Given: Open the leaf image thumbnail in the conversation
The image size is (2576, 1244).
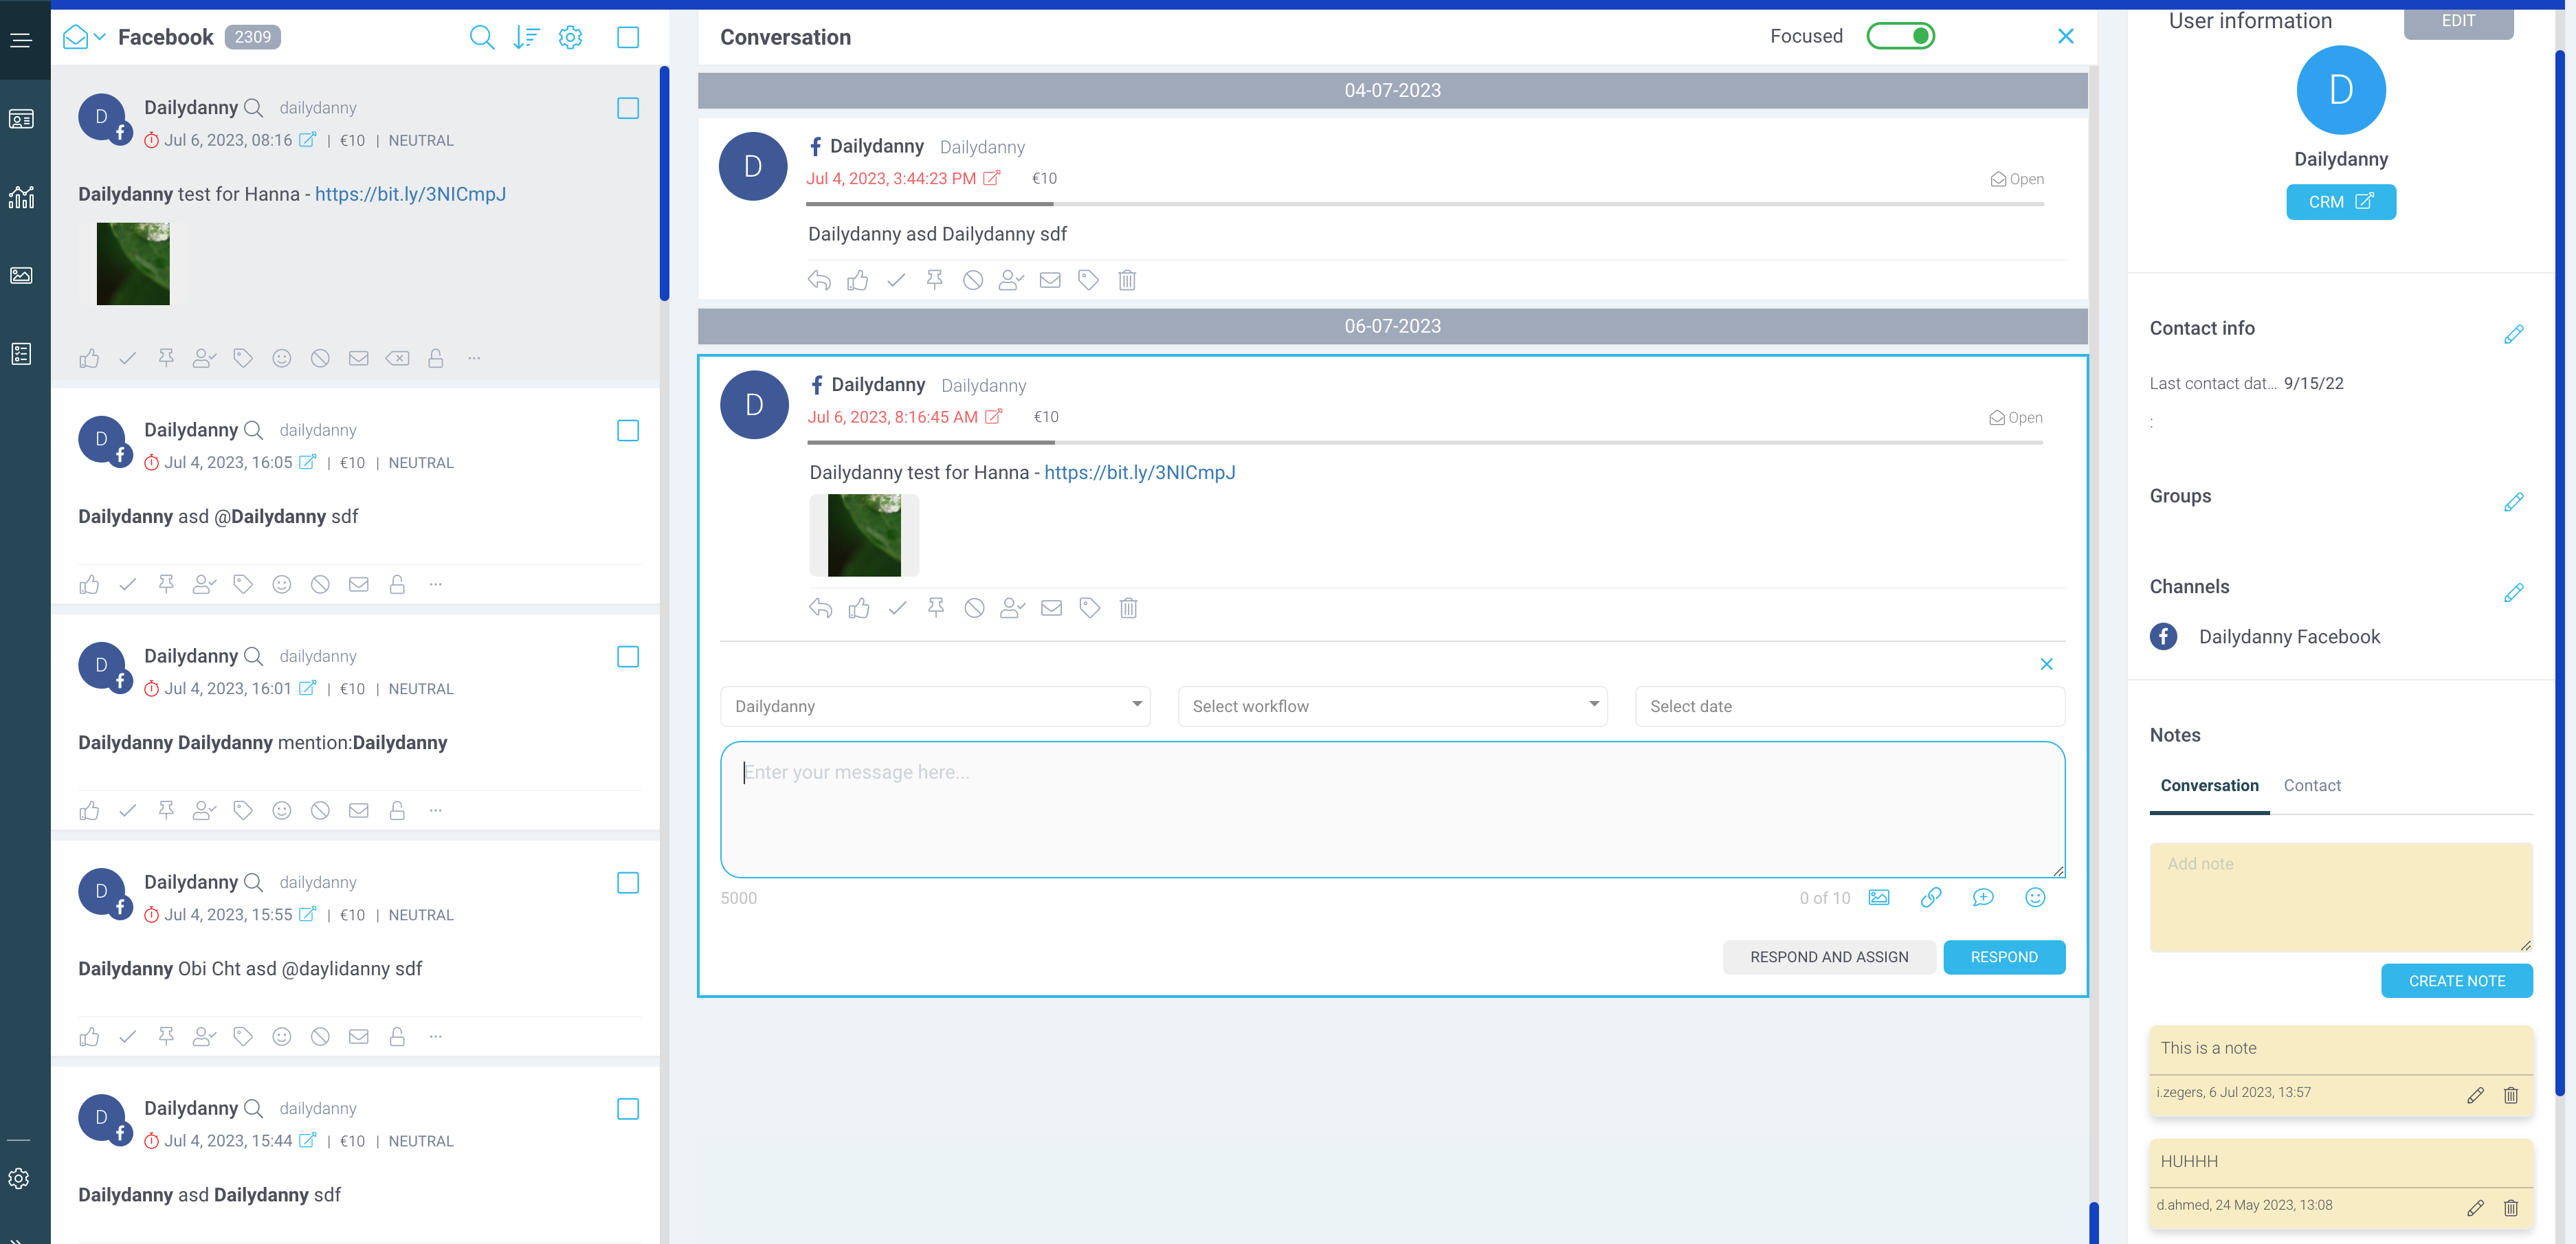Looking at the screenshot, I should (x=864, y=535).
